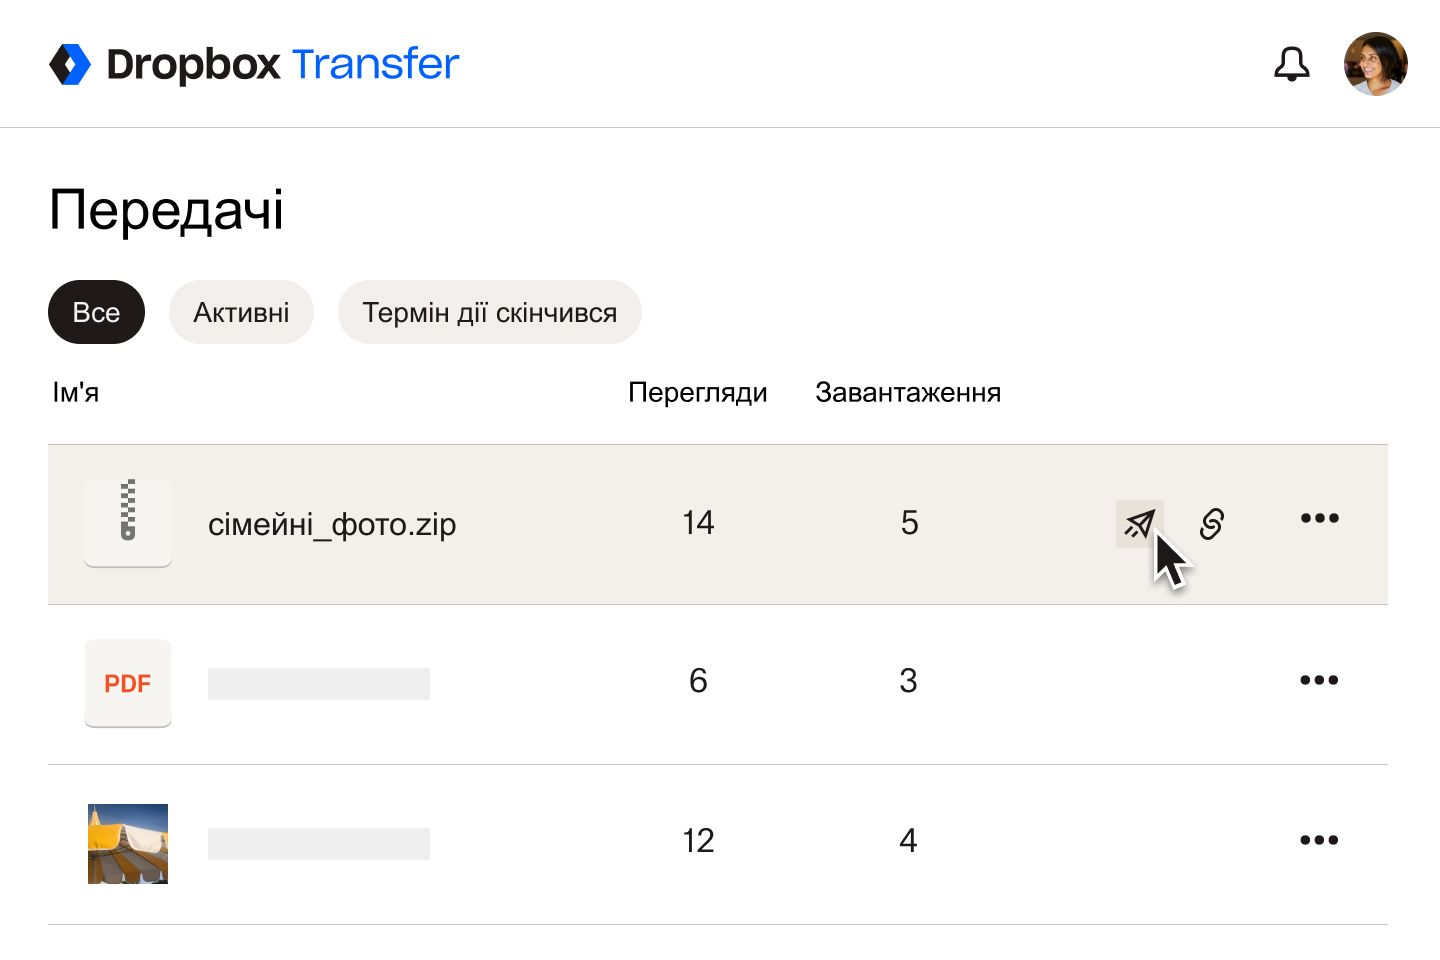Click the Dropbox logo icon

pyautogui.click(x=70, y=64)
